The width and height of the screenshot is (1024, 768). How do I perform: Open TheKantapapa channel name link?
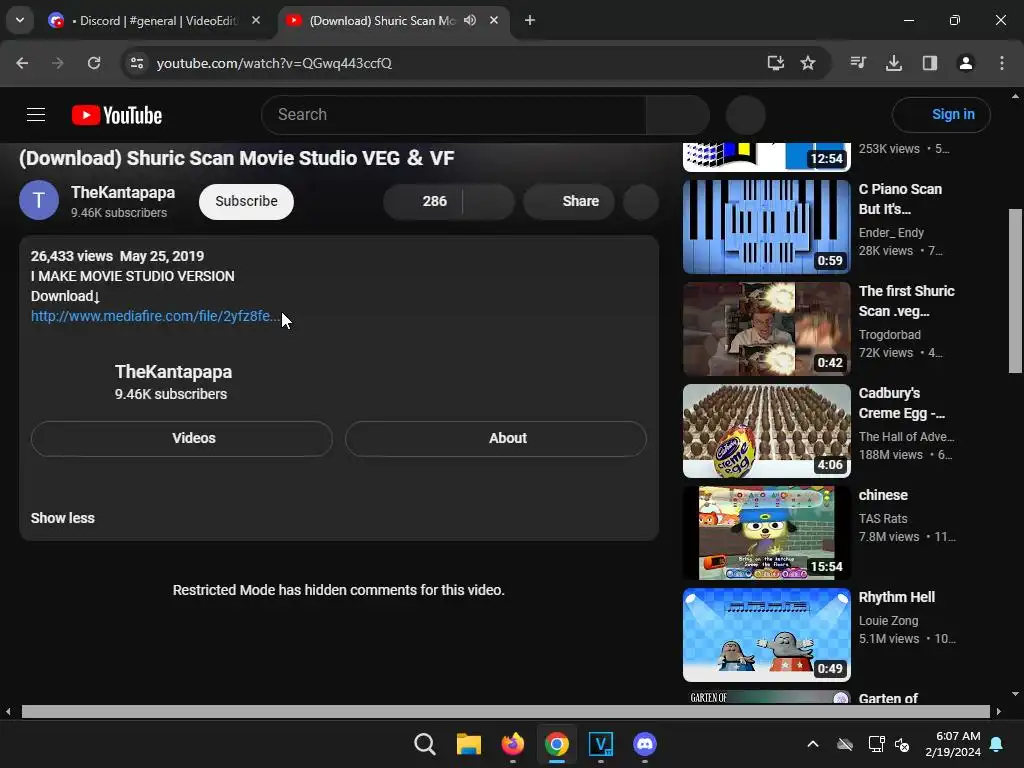(x=123, y=193)
